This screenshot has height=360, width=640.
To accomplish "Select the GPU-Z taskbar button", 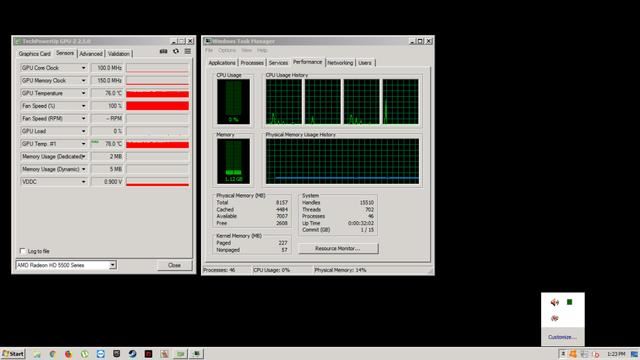I will click(180, 354).
